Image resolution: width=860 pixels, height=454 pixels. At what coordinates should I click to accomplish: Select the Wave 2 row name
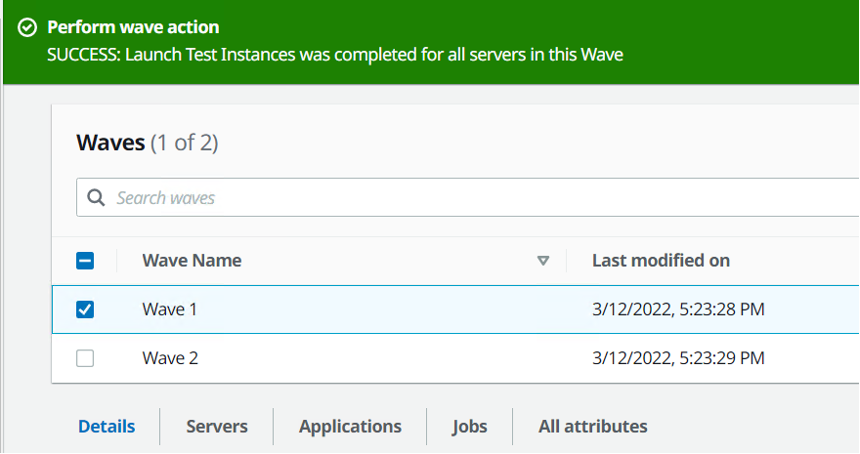(170, 358)
